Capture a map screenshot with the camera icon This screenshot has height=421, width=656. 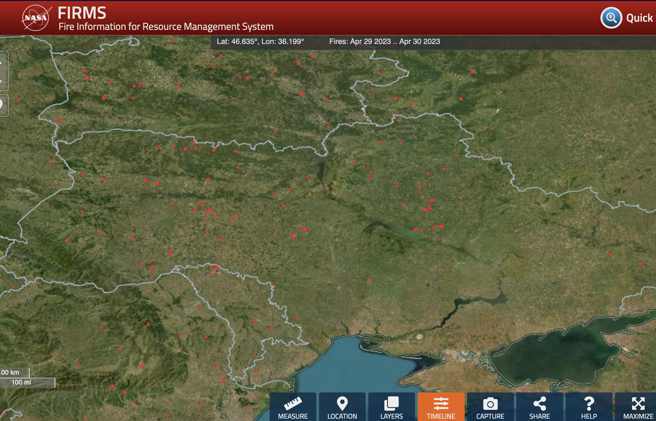click(490, 407)
